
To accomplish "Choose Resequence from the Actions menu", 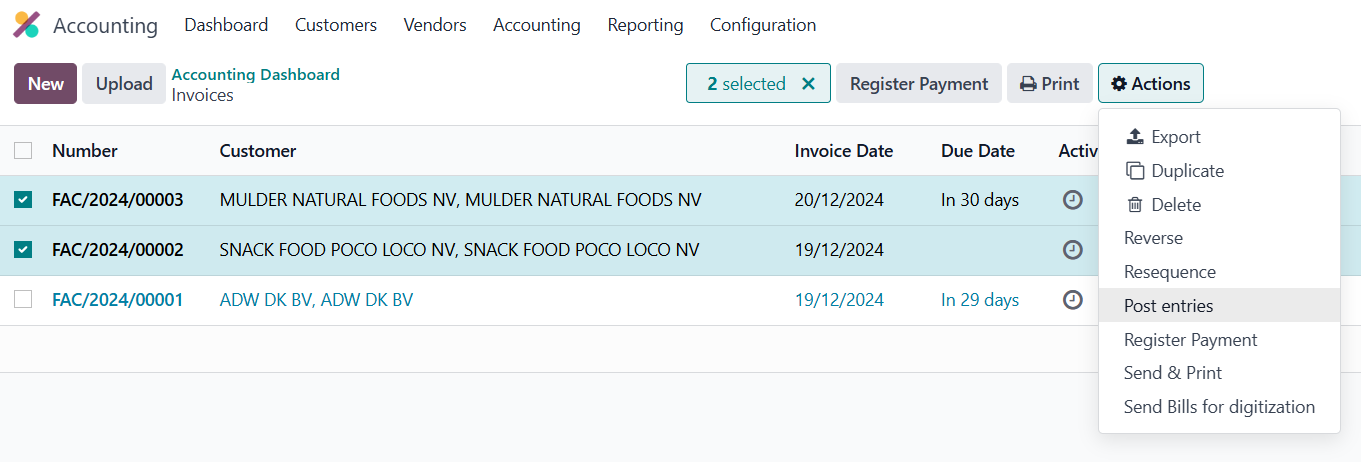I will pos(1169,272).
